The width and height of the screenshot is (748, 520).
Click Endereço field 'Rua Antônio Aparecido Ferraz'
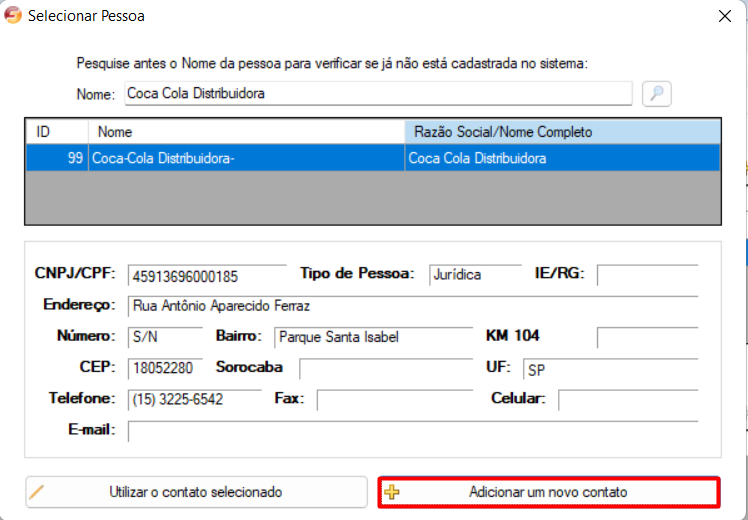(x=413, y=306)
